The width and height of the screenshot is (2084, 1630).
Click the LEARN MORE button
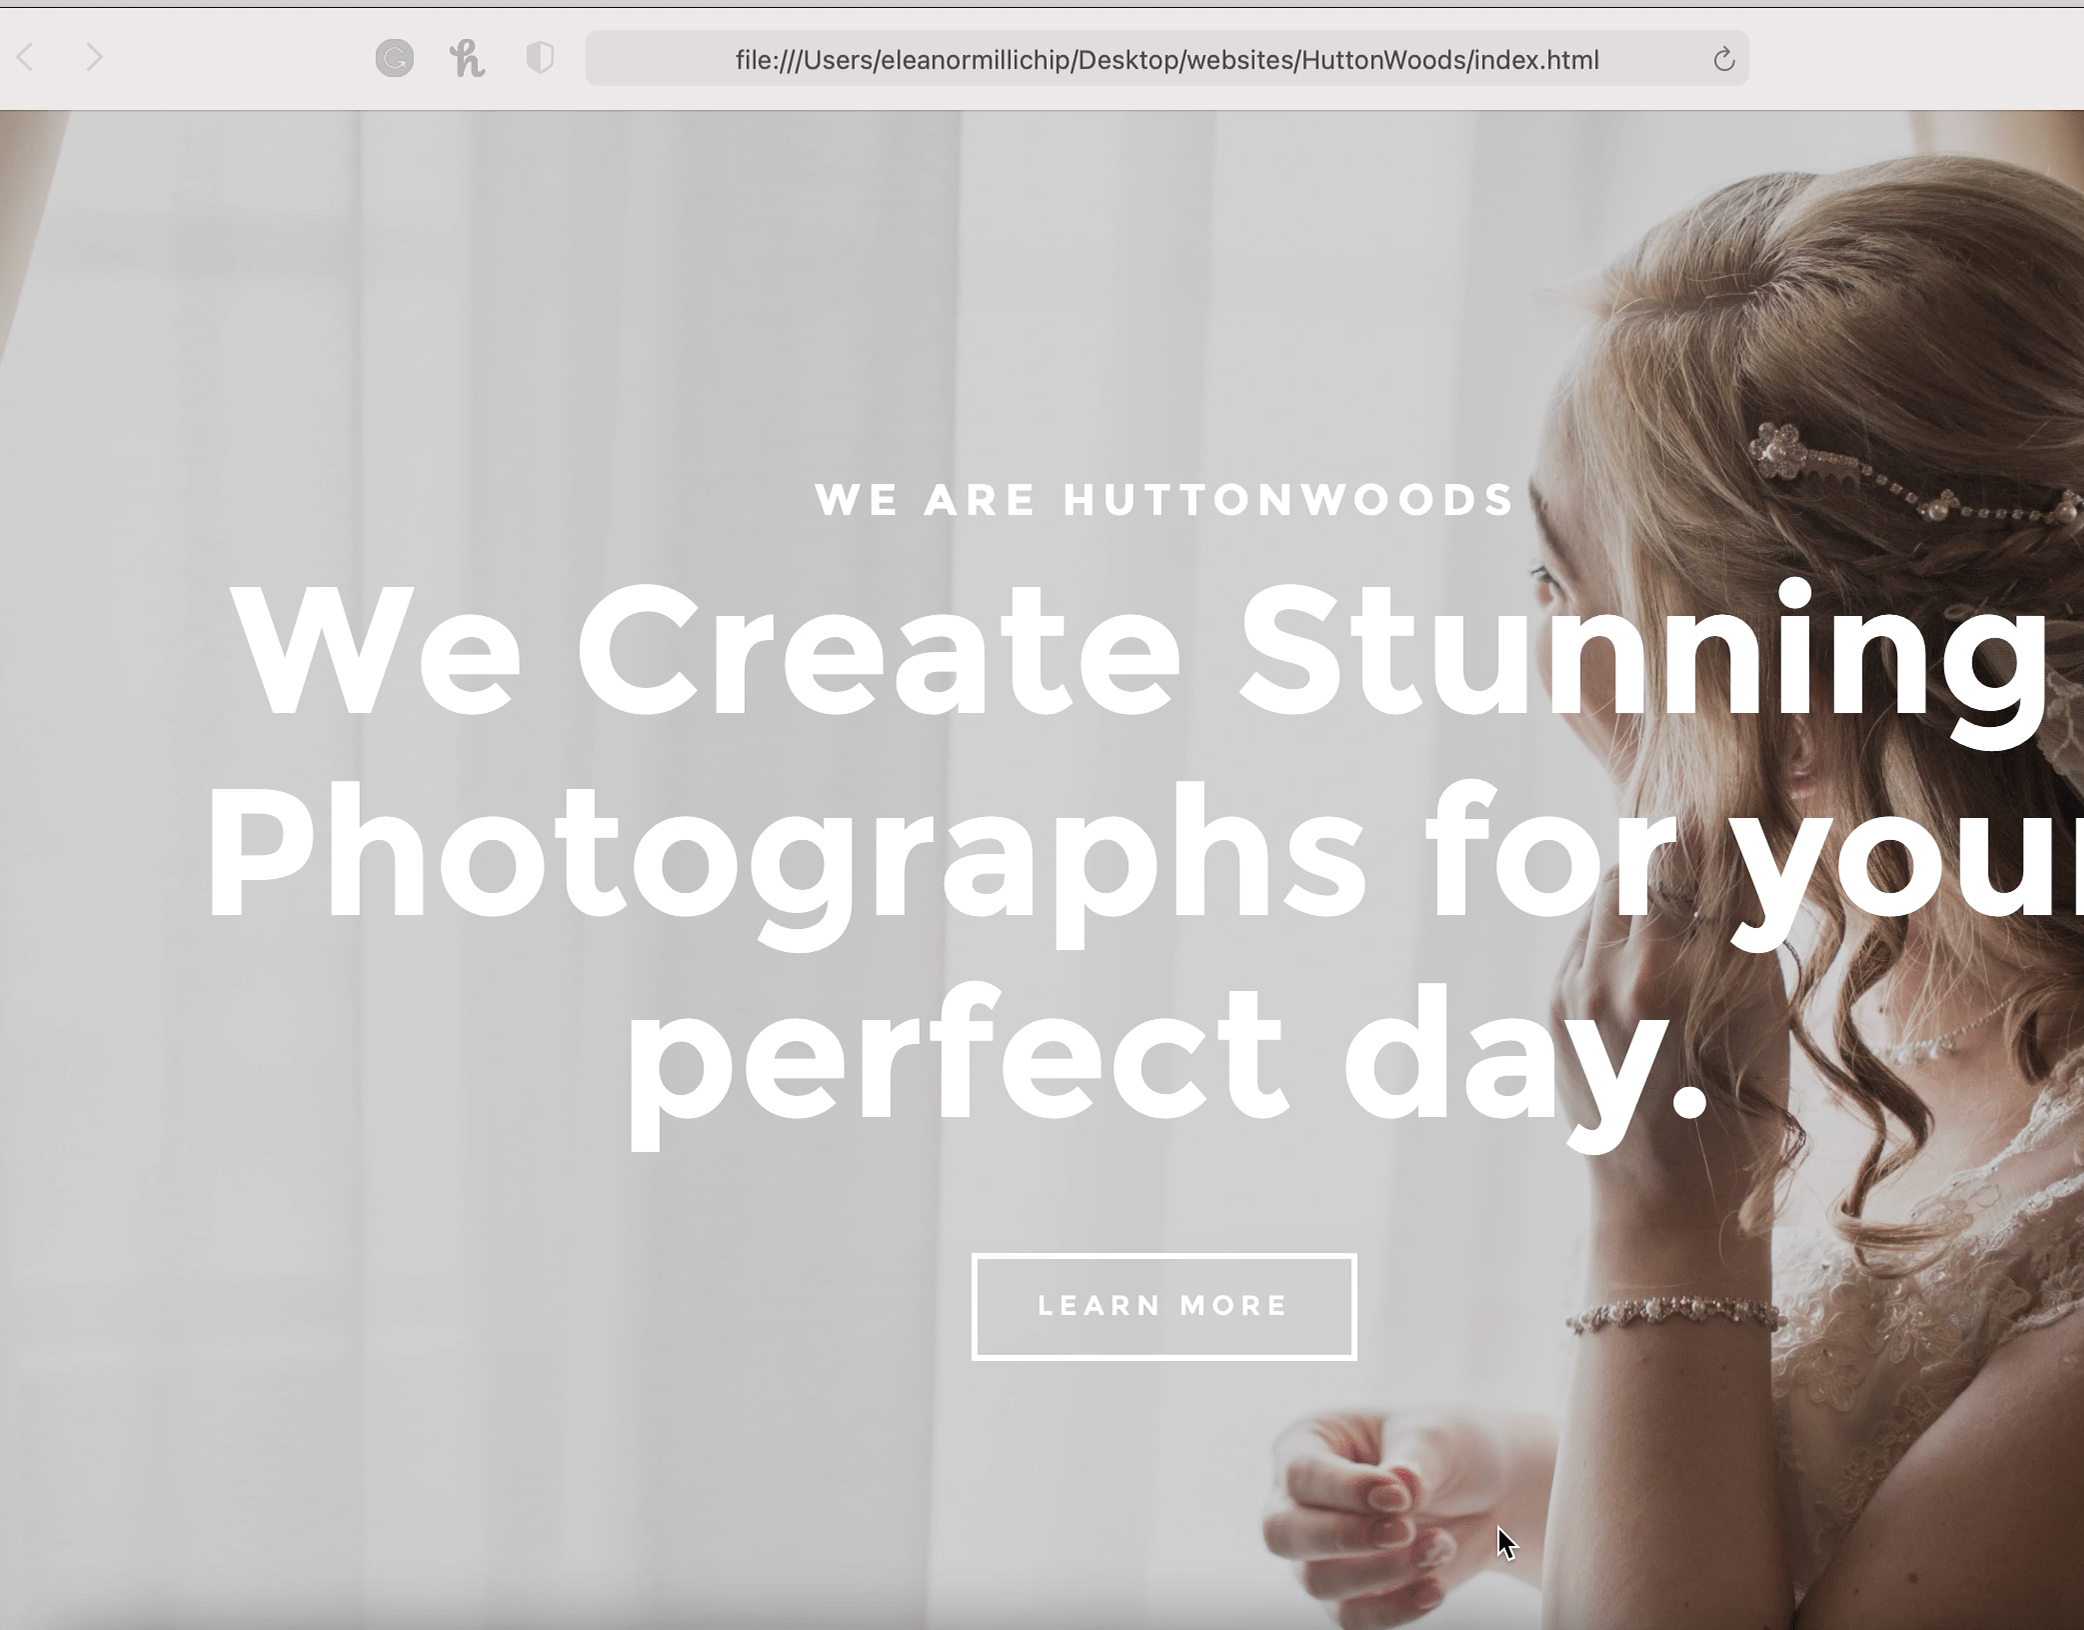click(x=1164, y=1306)
